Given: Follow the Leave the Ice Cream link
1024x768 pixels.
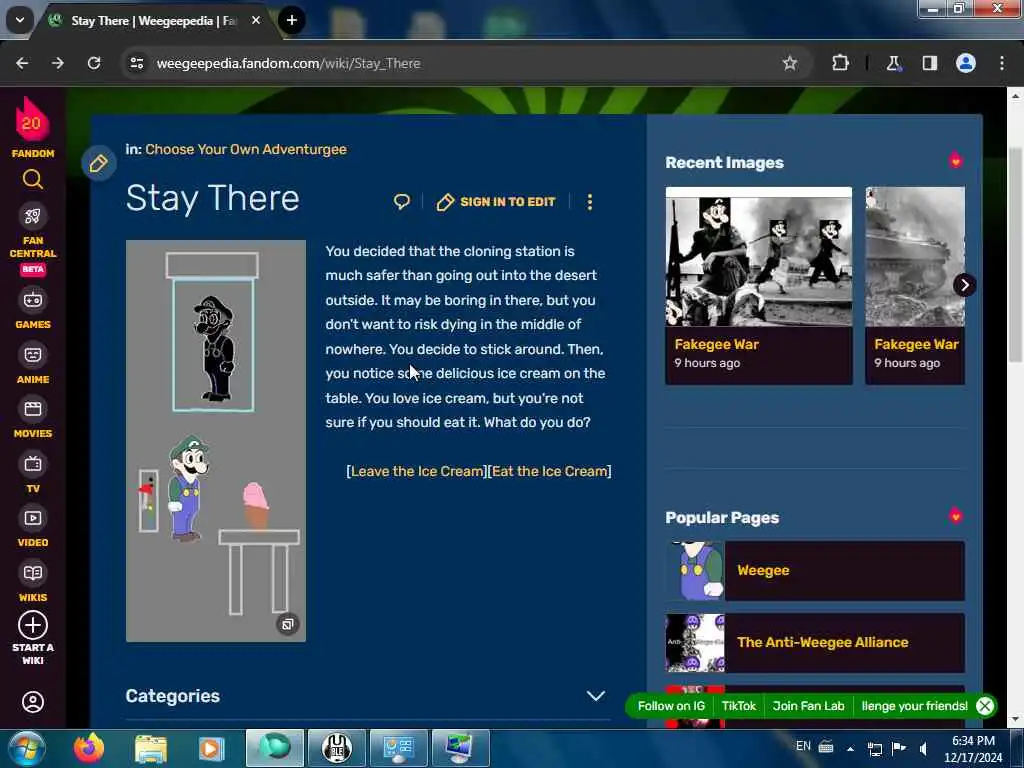Looking at the screenshot, I should (x=417, y=472).
